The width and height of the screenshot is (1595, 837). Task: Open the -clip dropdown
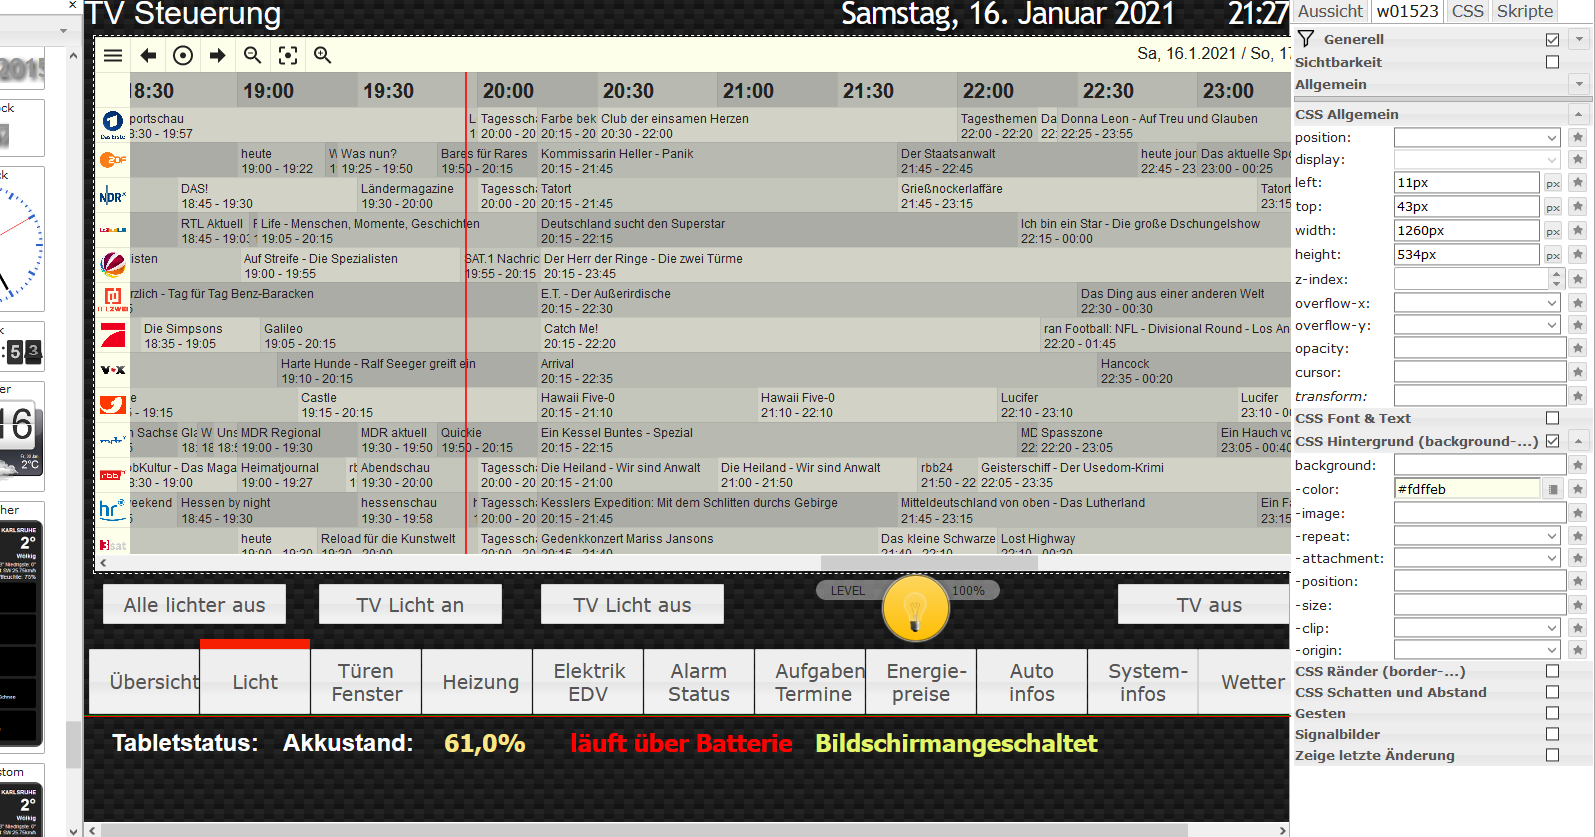coord(1478,628)
